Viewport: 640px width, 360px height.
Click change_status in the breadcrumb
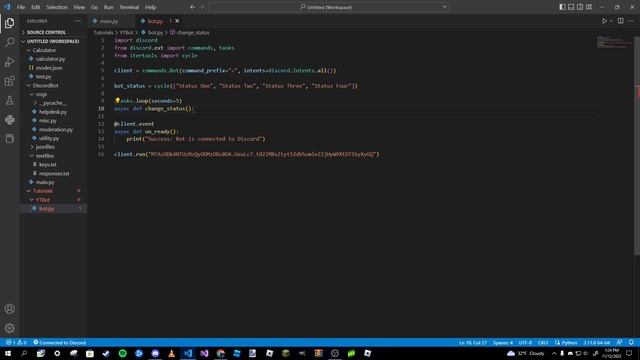click(193, 32)
